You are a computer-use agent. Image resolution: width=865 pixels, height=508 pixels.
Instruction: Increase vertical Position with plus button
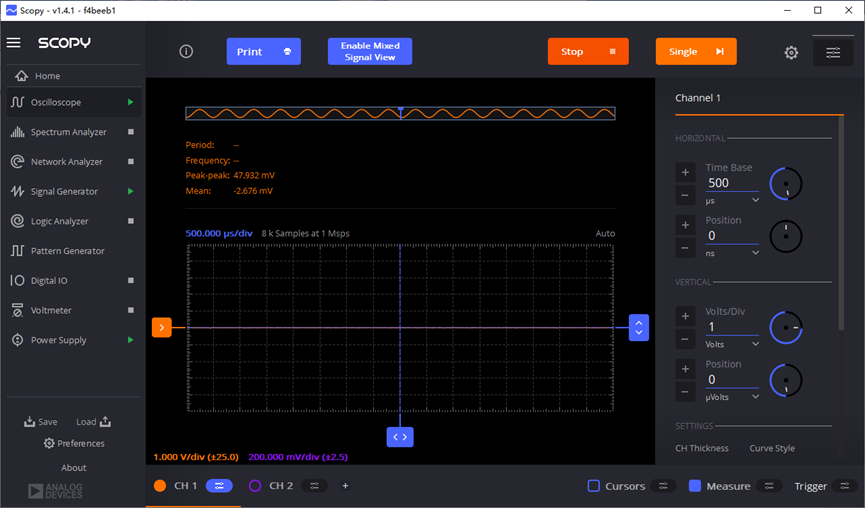point(685,368)
